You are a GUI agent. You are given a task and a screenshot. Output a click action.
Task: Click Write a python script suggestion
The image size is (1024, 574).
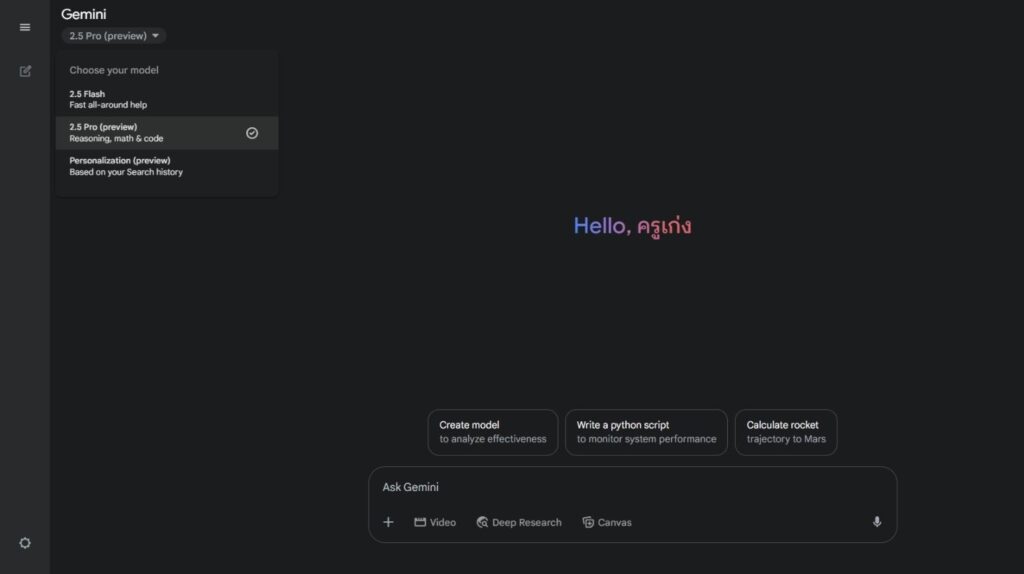coord(646,432)
